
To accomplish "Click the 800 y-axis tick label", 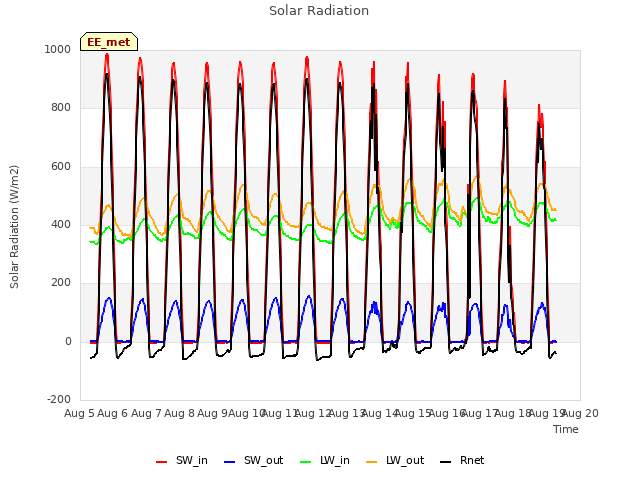I will click(x=61, y=108).
